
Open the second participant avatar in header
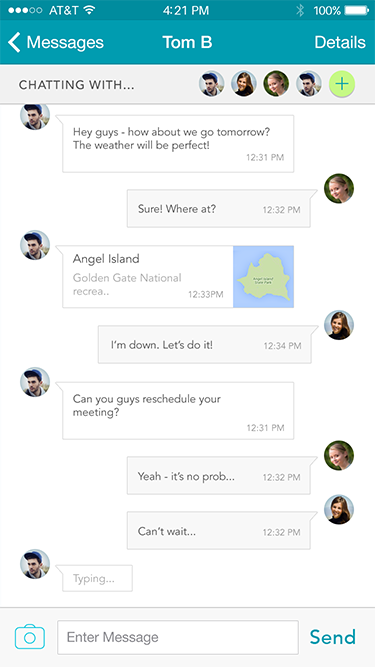244,83
